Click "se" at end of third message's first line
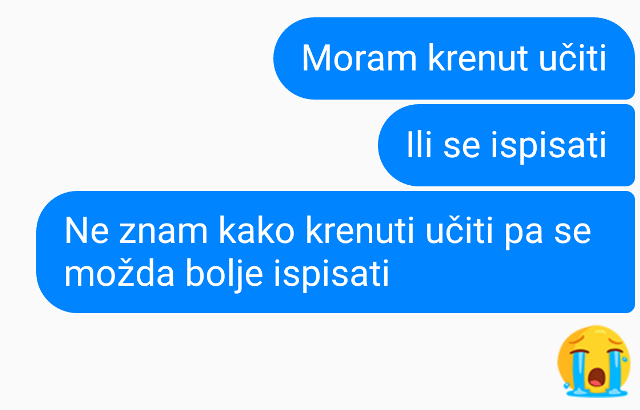The height and width of the screenshot is (410, 640). point(573,233)
